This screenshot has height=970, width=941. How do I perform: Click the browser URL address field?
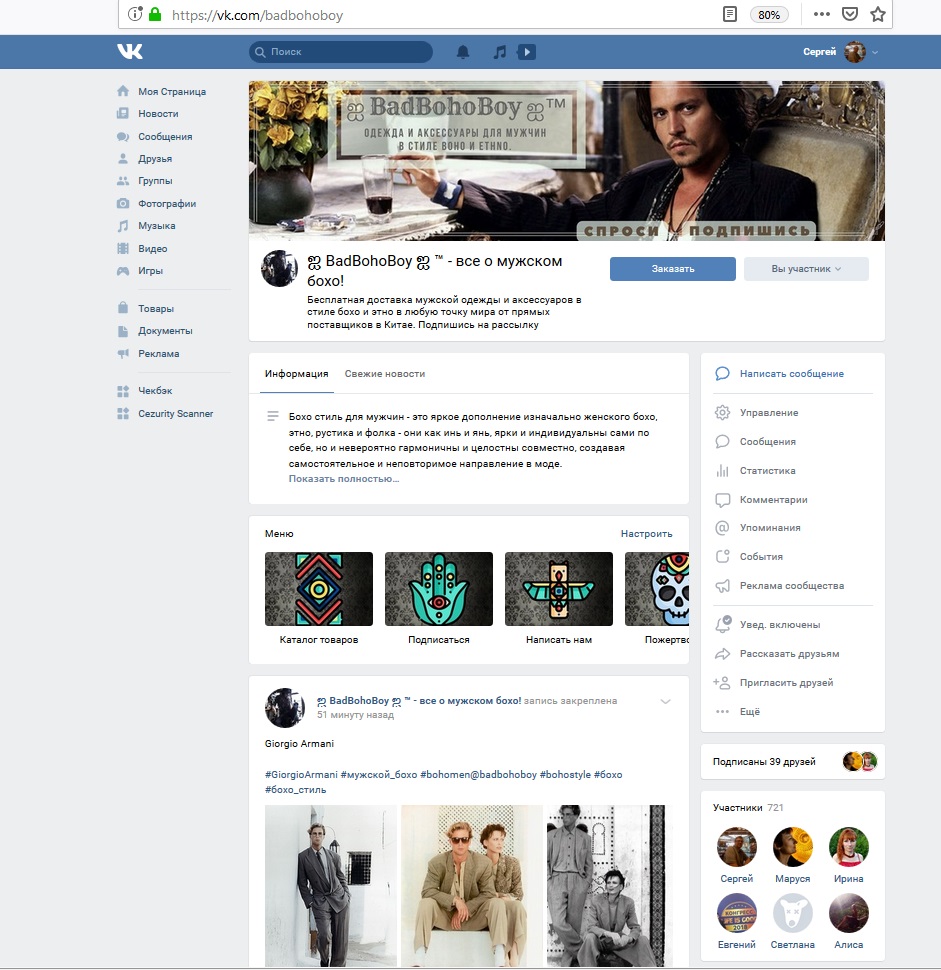(433, 15)
